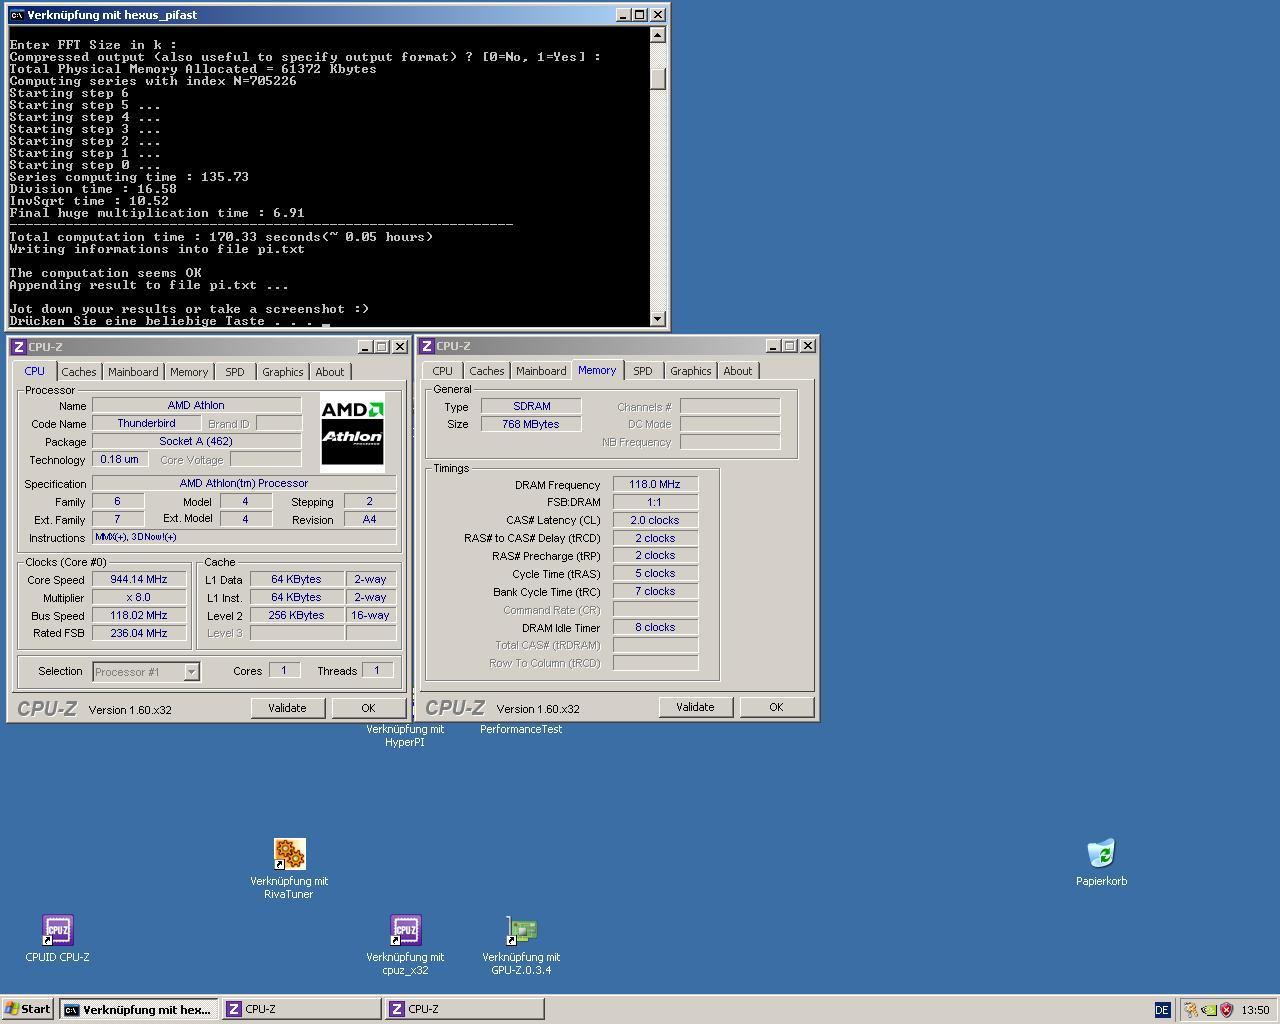Switch to CPU tab in Memory CPU-Z window

[443, 371]
